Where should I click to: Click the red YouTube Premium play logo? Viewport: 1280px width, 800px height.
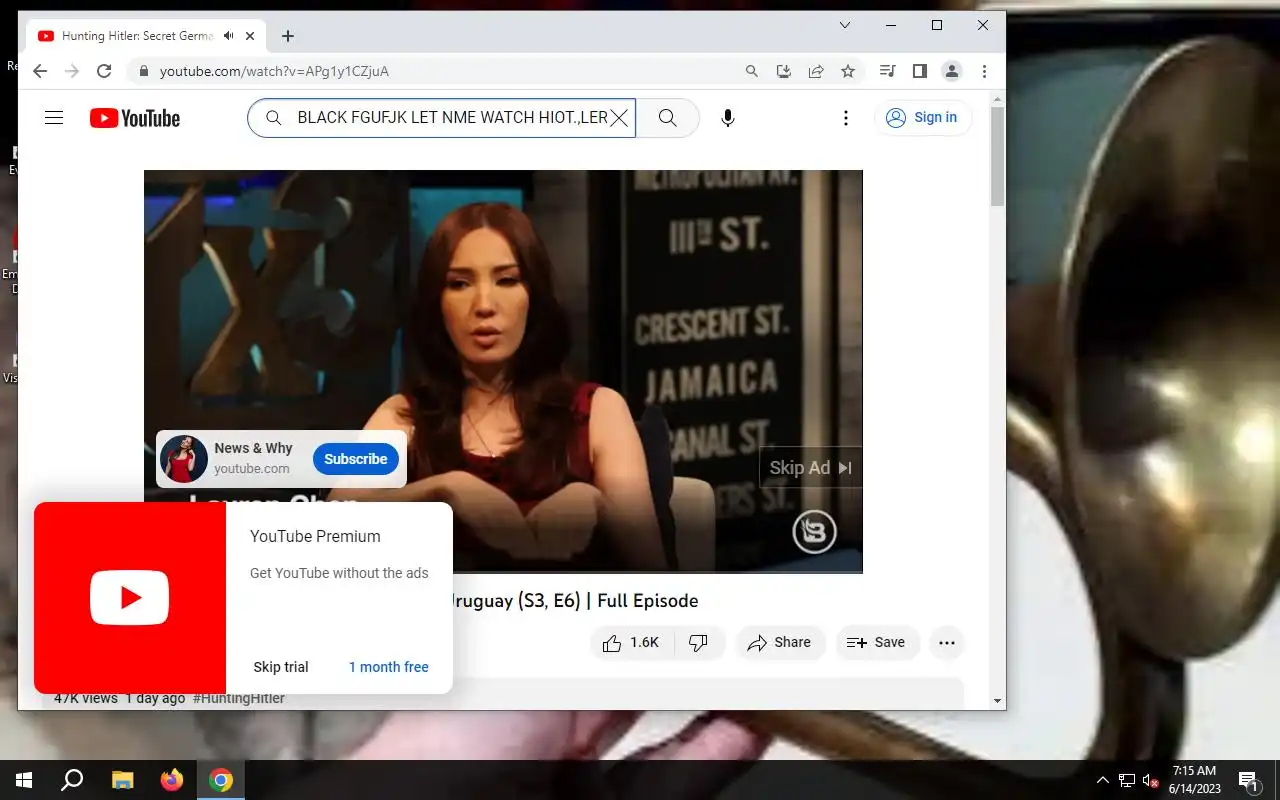(130, 598)
